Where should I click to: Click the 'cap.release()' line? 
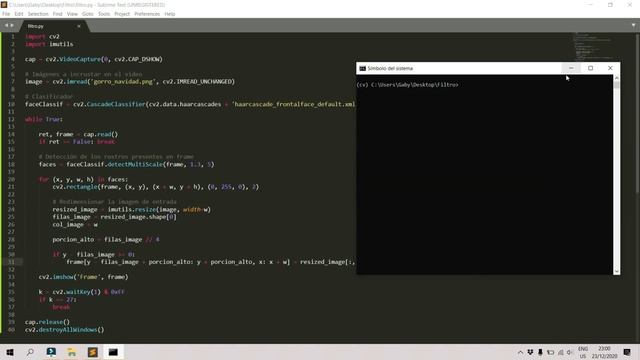(47, 322)
